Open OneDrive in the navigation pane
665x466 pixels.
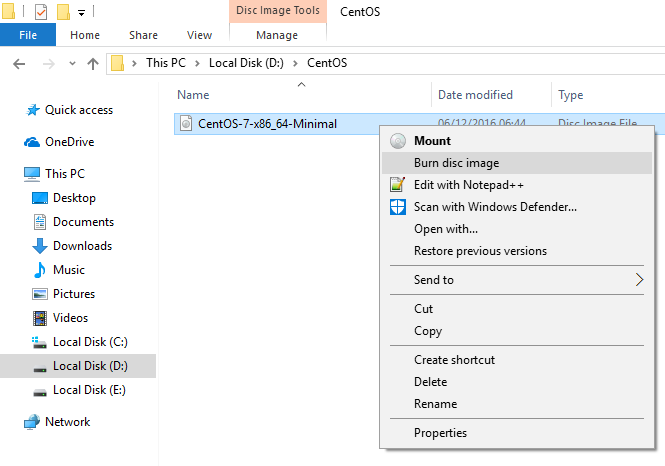point(70,142)
